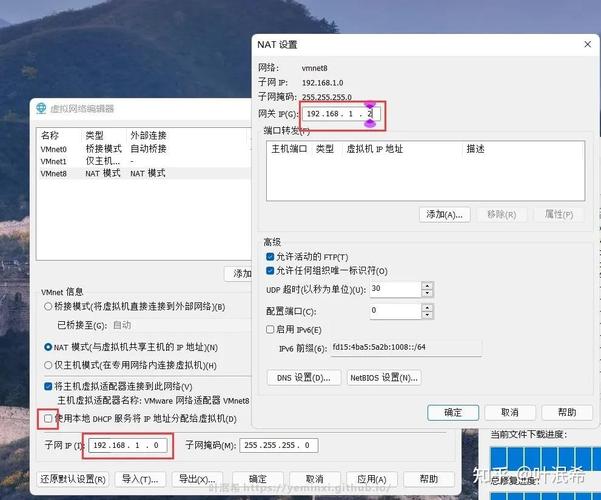Select the VMnet1 row

[144, 161]
